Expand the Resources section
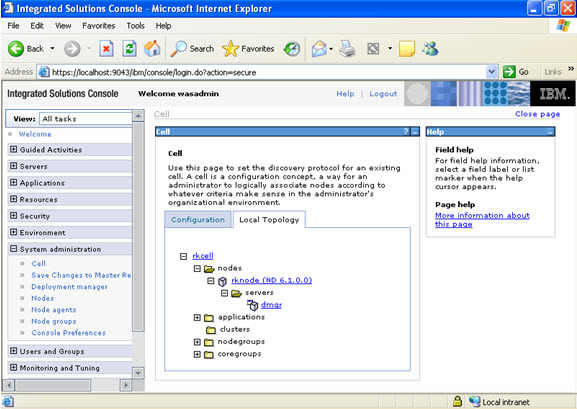 click(x=14, y=199)
